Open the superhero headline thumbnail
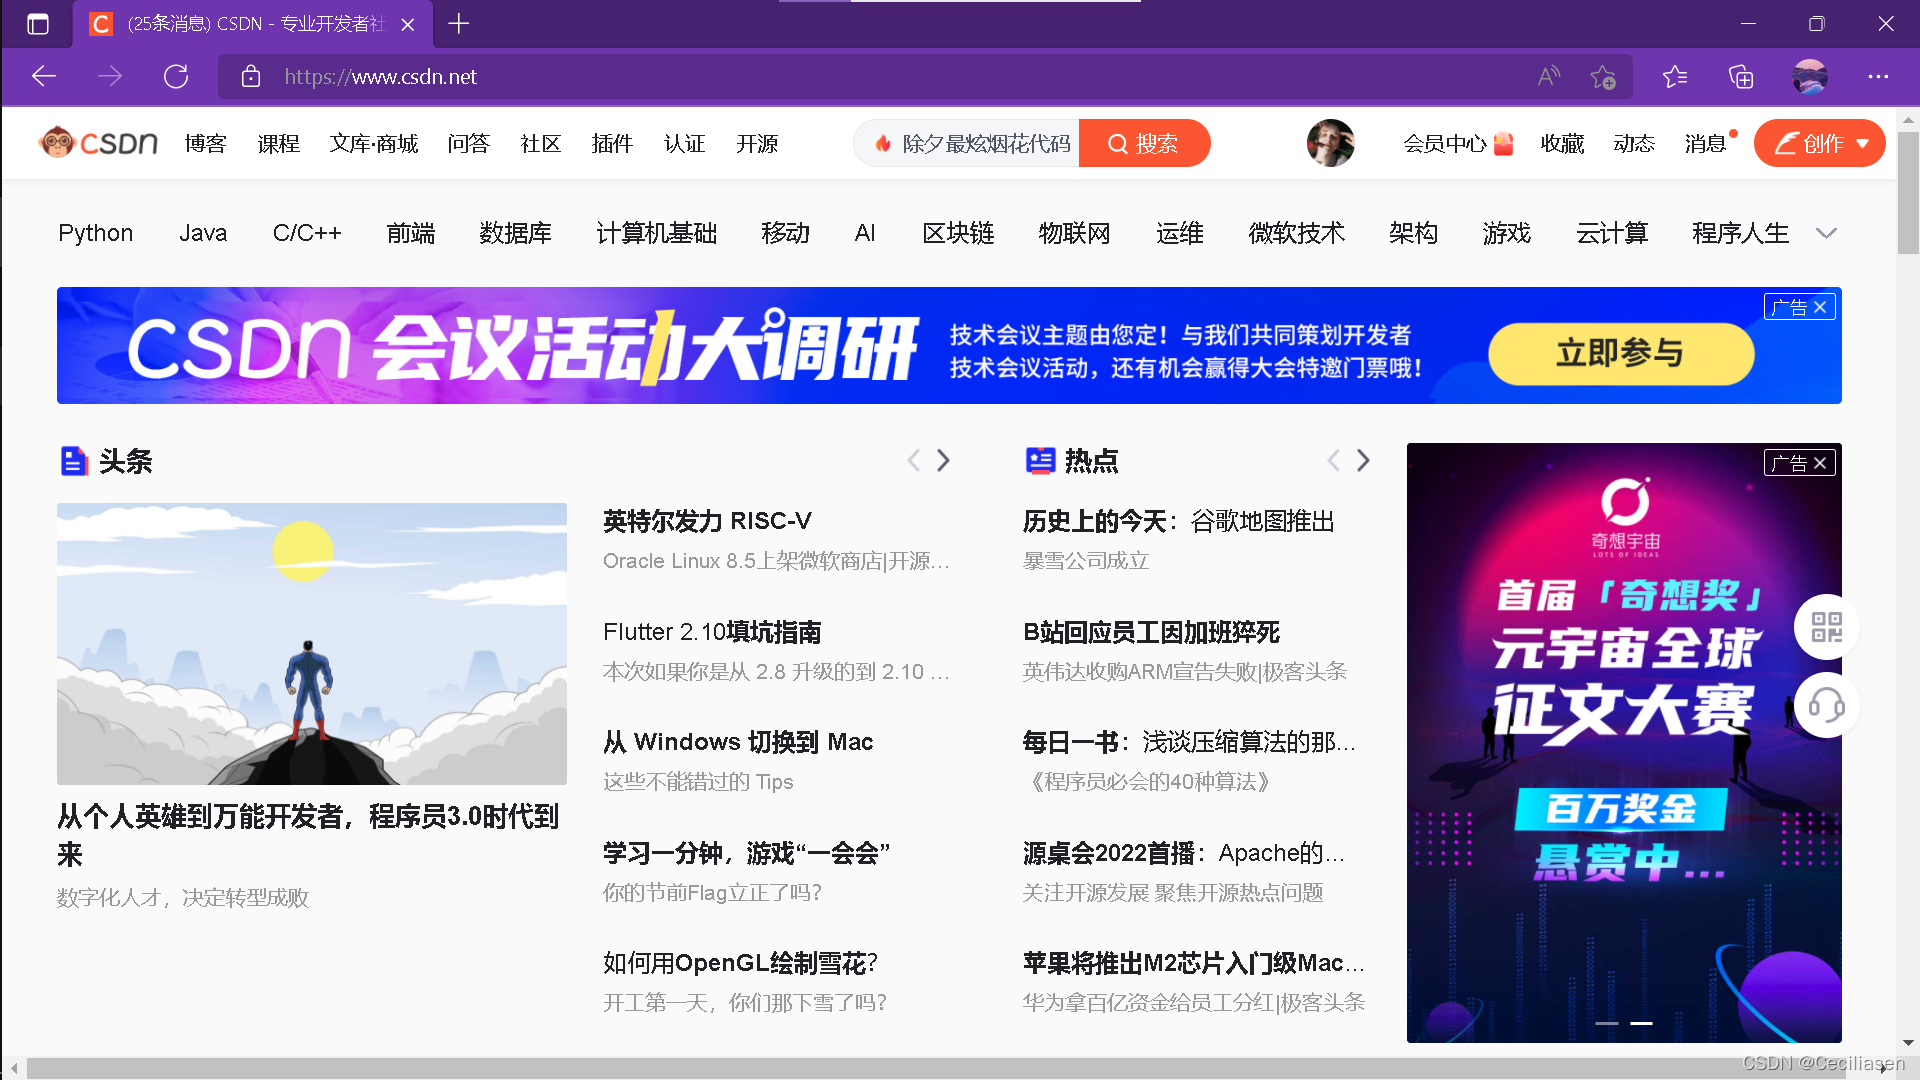 312,643
